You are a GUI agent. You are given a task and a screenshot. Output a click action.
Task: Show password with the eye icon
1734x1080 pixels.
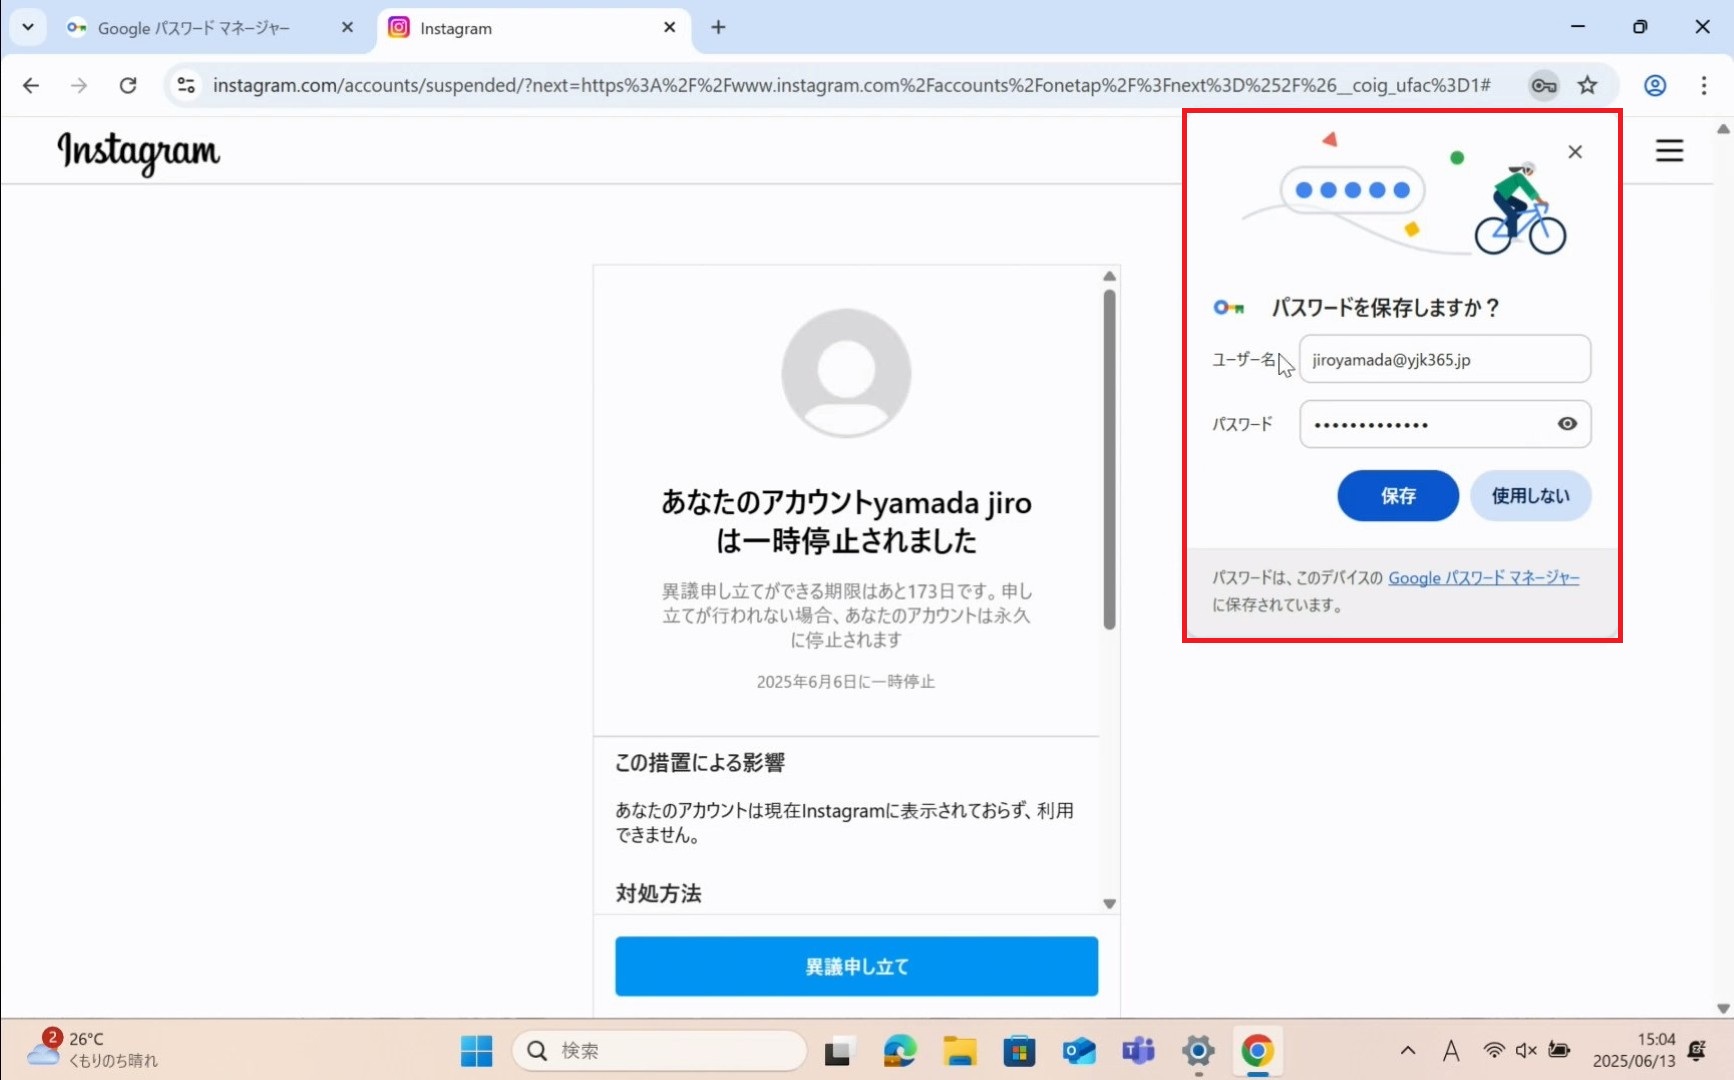click(1567, 424)
